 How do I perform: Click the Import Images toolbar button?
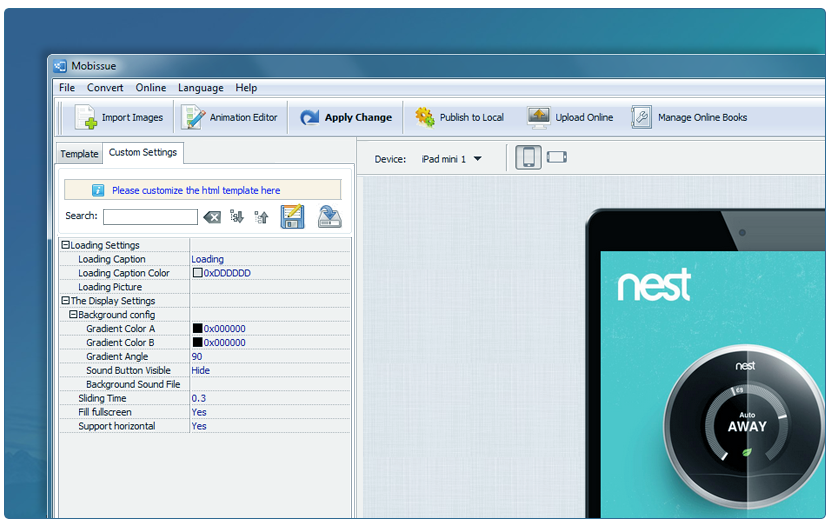click(119, 117)
